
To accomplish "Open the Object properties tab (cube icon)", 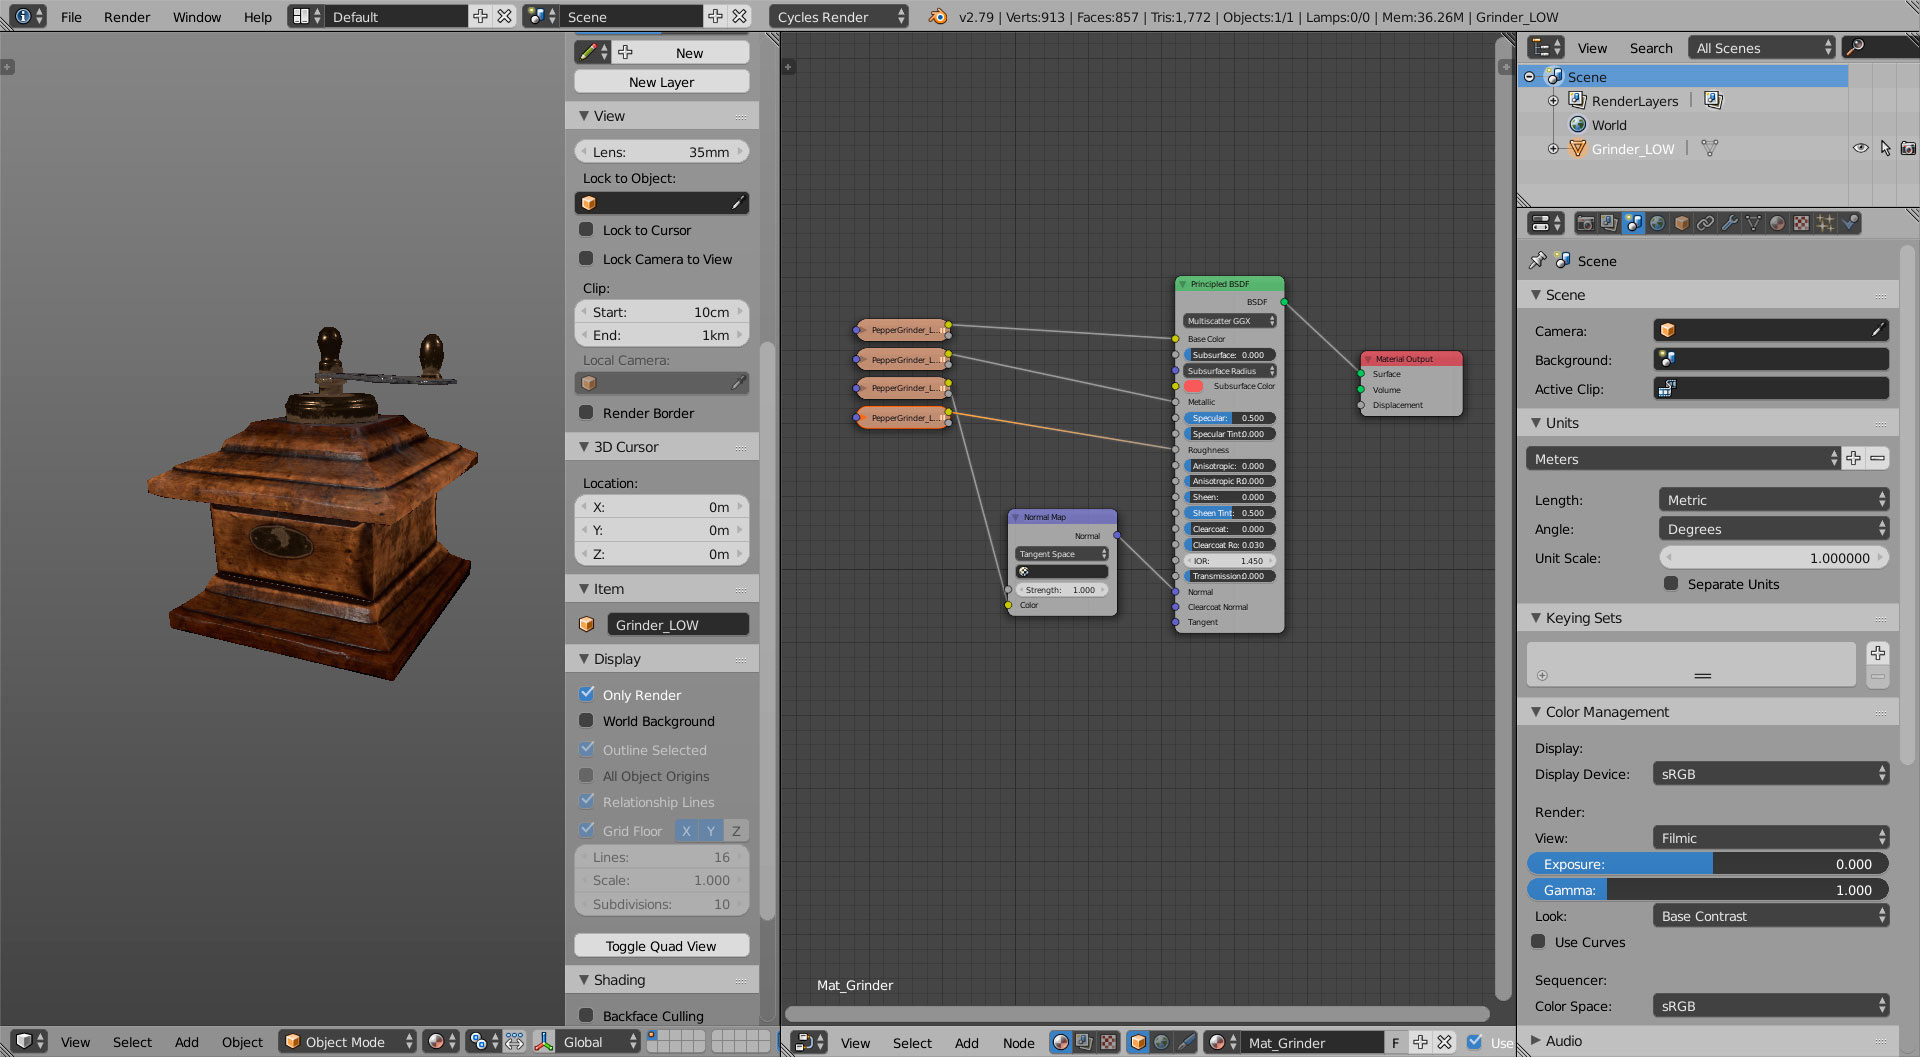I will [x=1682, y=223].
